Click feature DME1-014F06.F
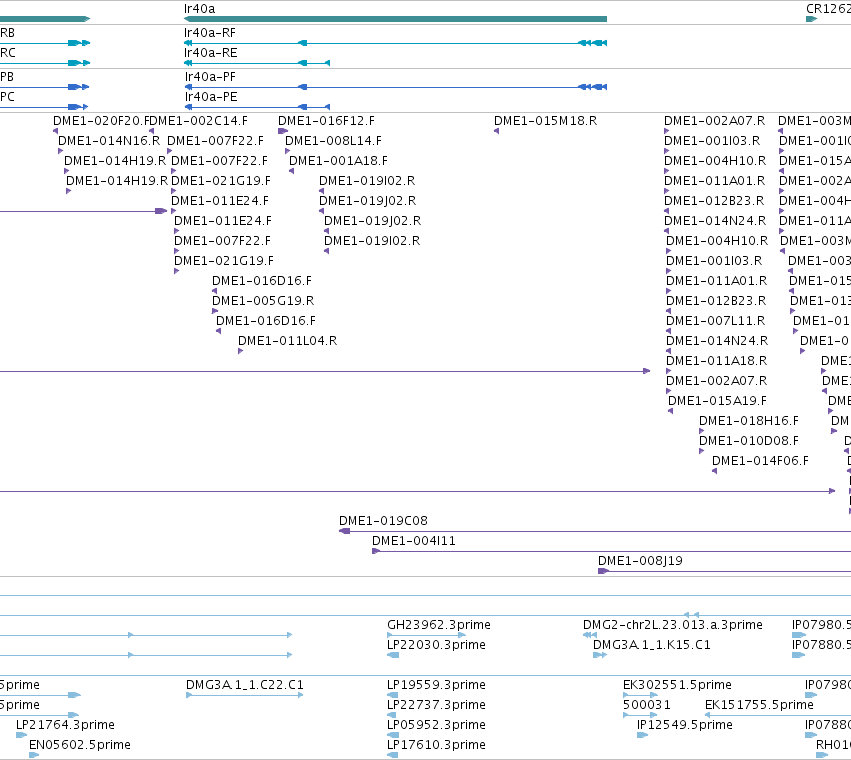The height and width of the screenshot is (760, 851). point(760,461)
